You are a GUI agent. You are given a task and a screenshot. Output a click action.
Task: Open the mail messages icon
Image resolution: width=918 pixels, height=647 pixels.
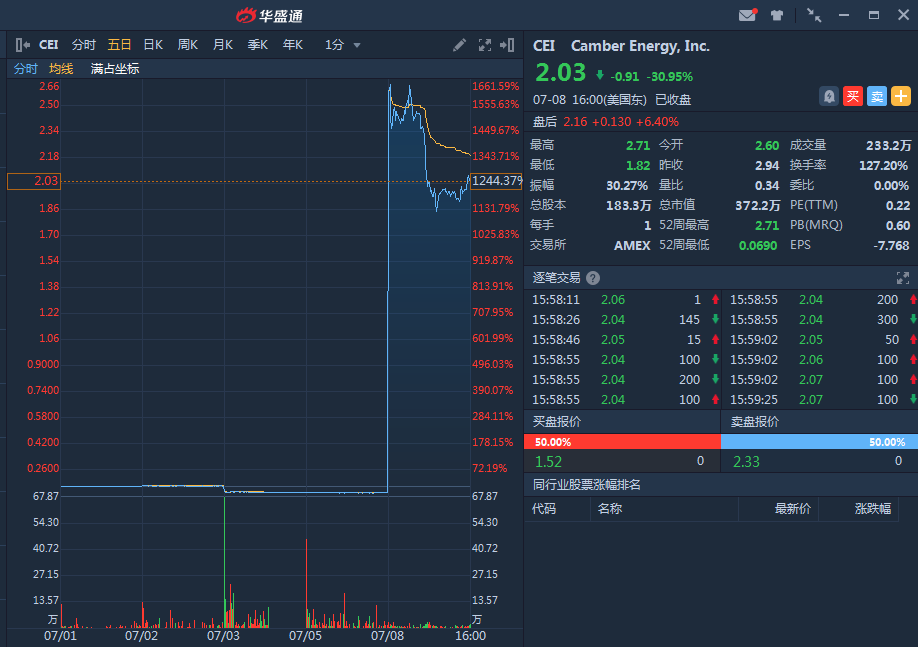pos(748,15)
